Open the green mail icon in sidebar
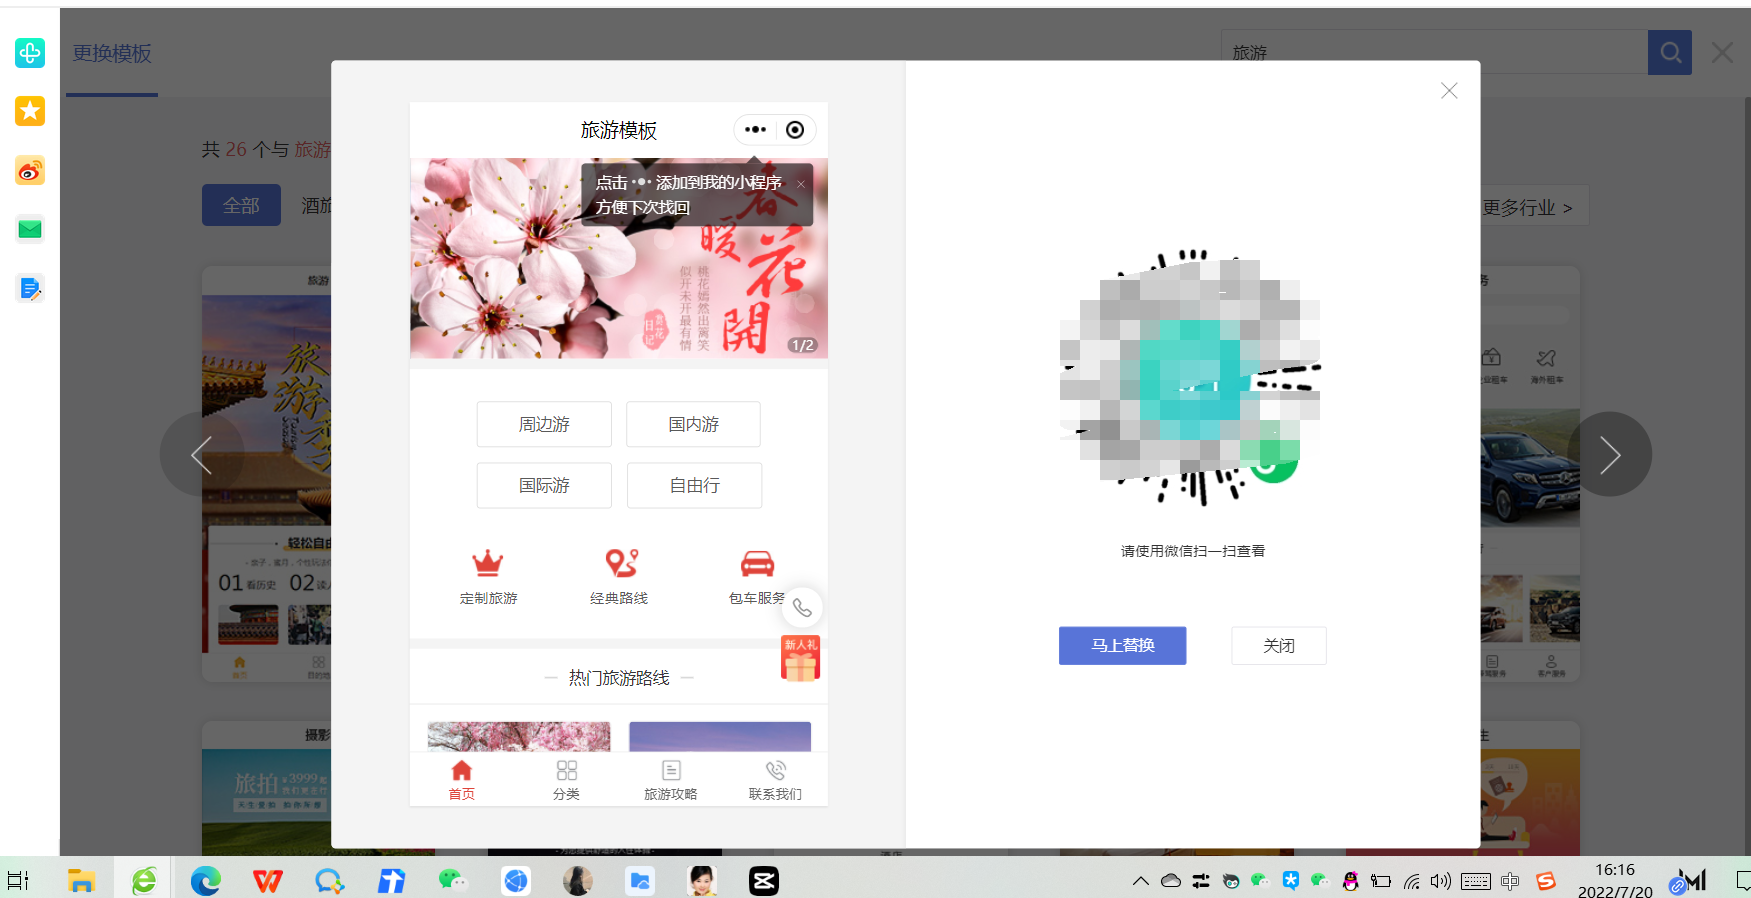This screenshot has width=1751, height=898. (x=30, y=229)
